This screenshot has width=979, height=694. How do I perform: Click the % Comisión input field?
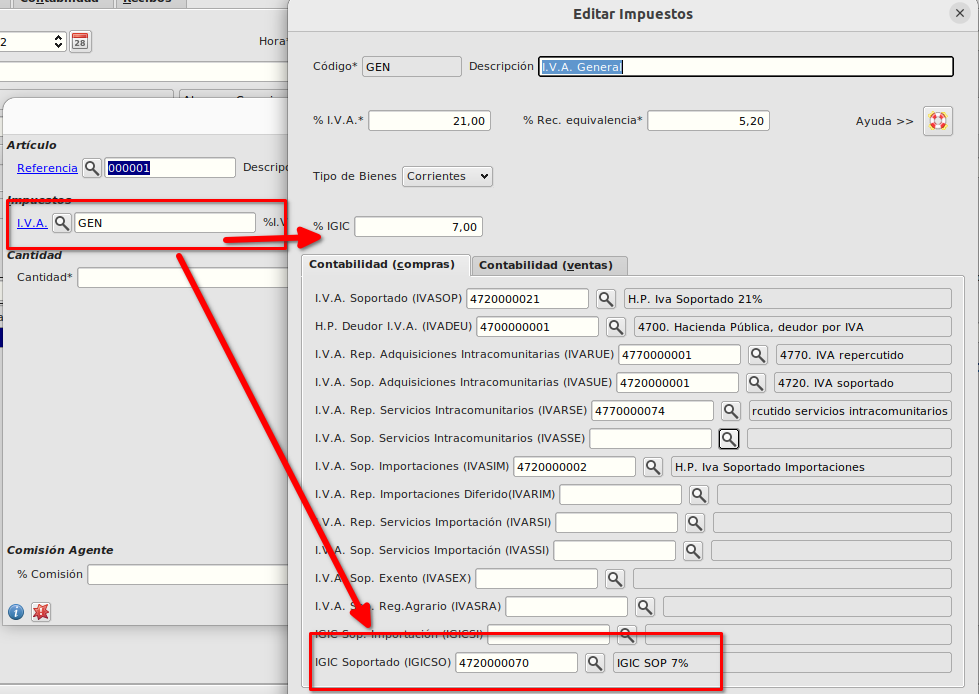(188, 575)
